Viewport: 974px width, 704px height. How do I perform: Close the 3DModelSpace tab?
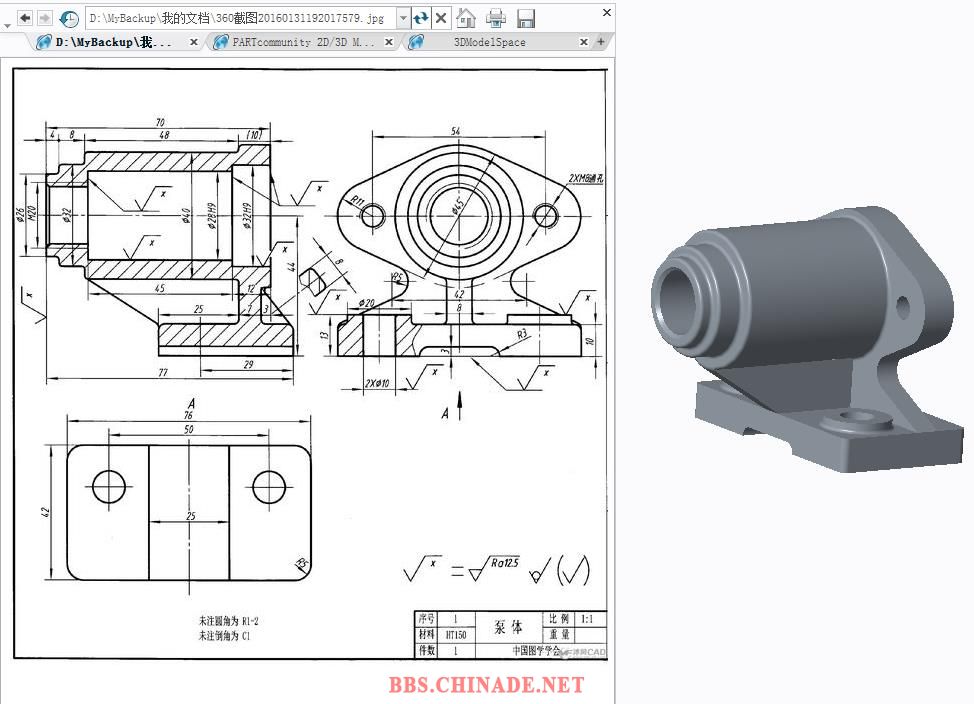tap(584, 42)
